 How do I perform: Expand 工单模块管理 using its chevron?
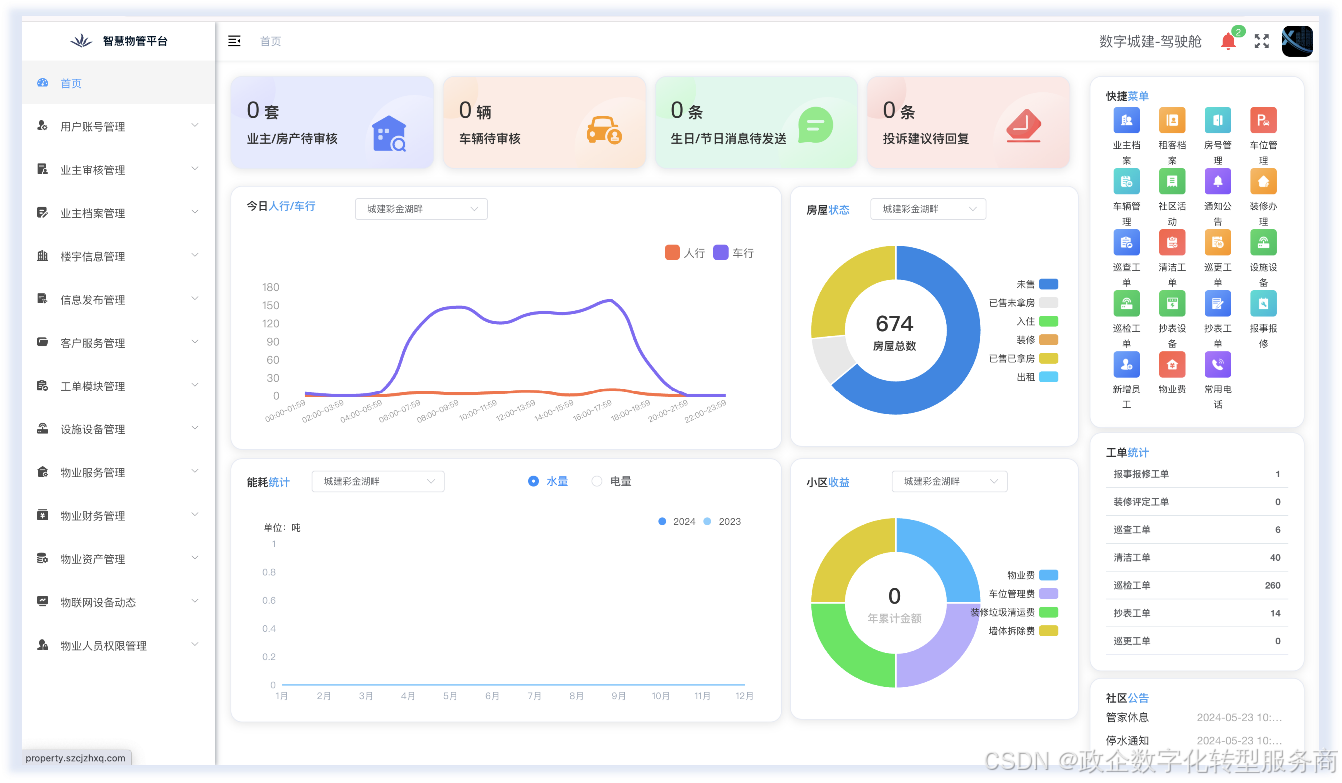195,385
